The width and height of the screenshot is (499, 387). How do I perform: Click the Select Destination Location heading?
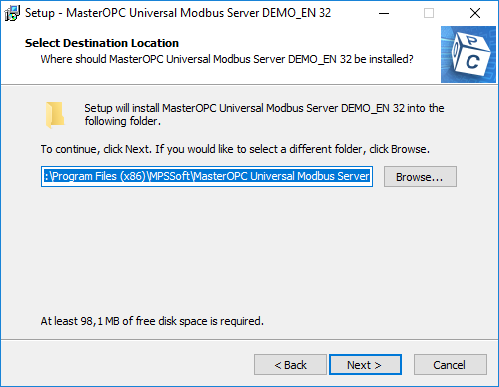(x=102, y=43)
